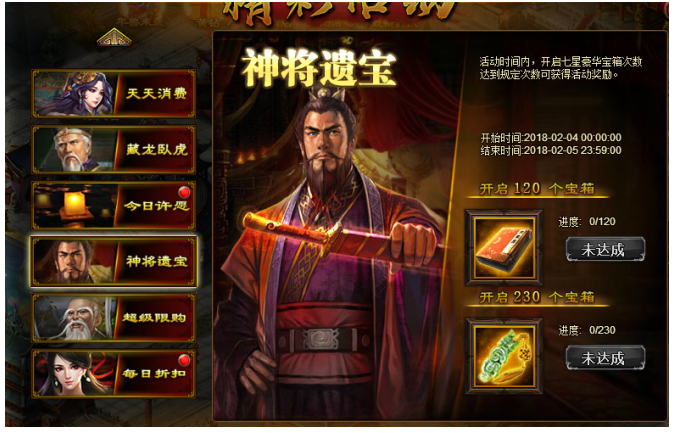Click the lady portrait on 天天消费 entry
This screenshot has height=433, width=688.
pyautogui.click(x=75, y=93)
